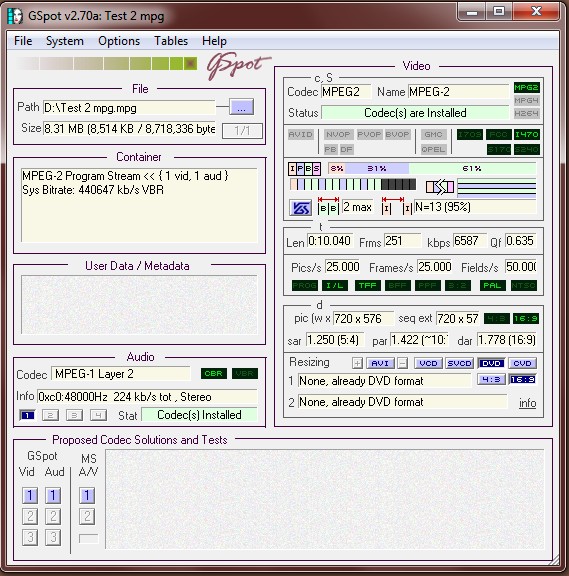Run GSpot audio test 1
Viewport: 569px width, 576px height.
click(x=53, y=496)
